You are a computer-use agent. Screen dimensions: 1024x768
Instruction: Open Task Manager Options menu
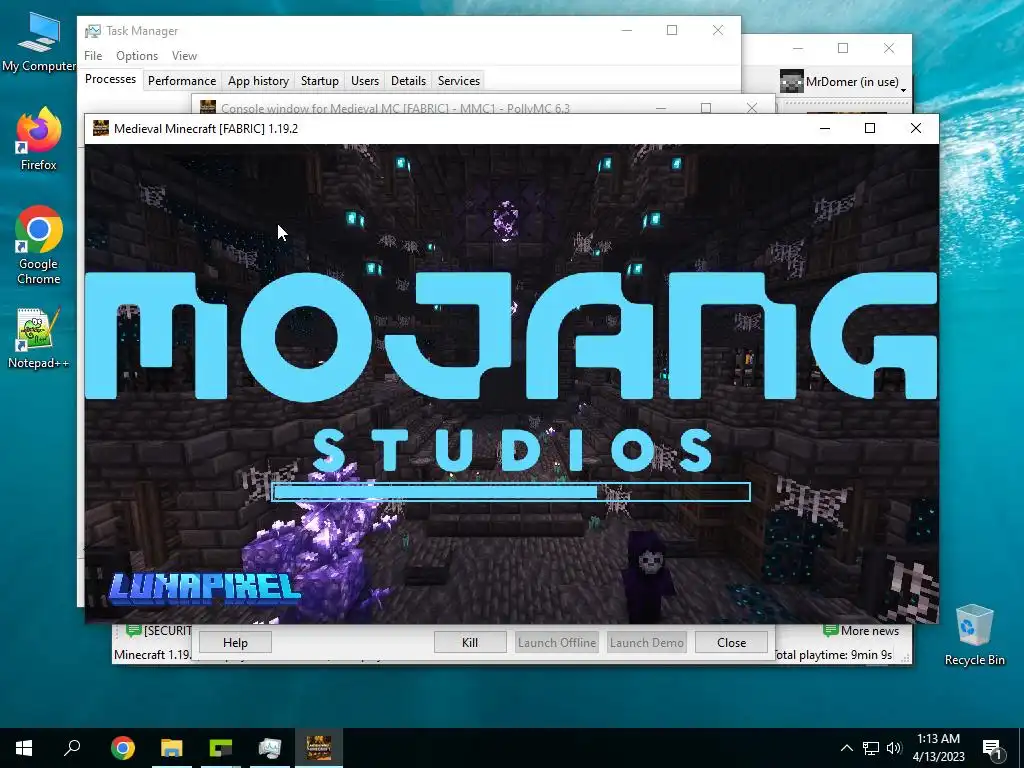tap(137, 56)
